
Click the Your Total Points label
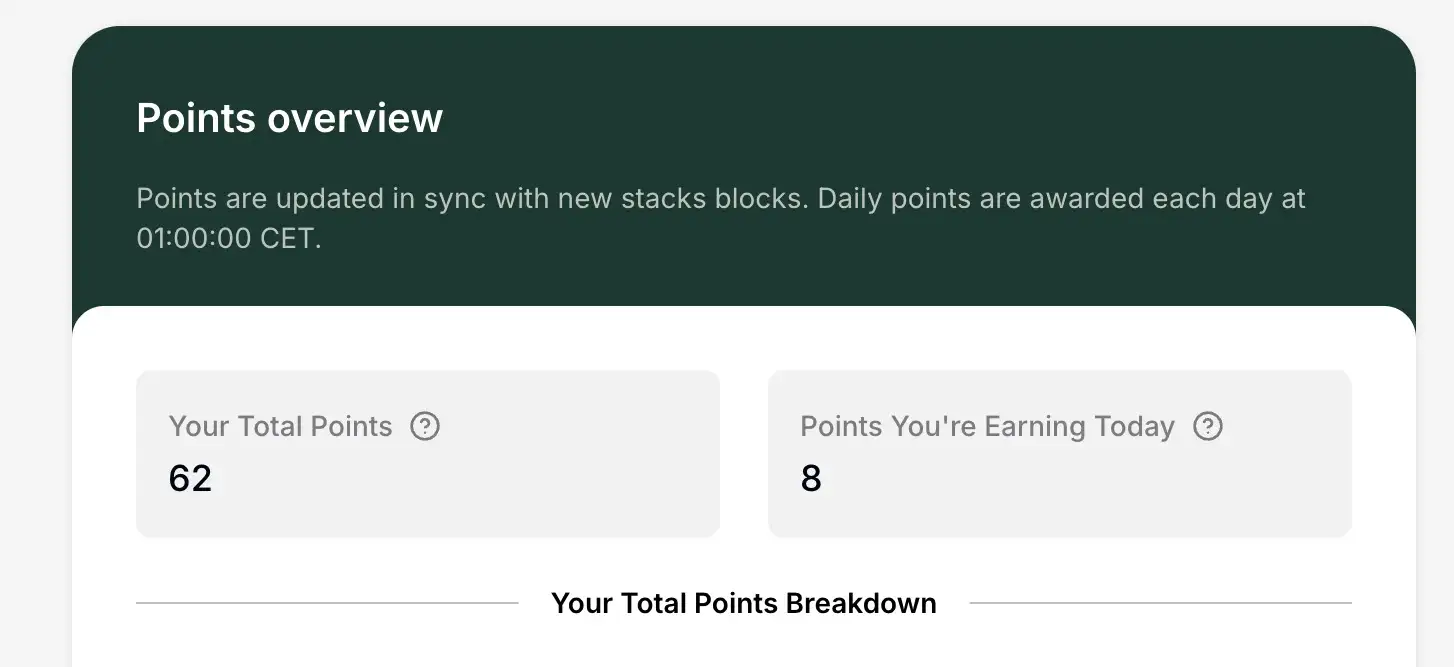tap(280, 427)
